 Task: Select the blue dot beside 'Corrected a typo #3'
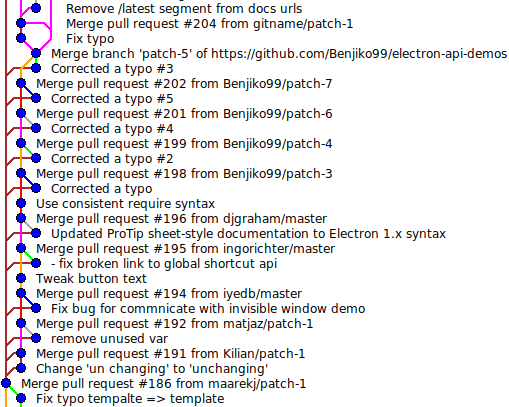[36, 68]
